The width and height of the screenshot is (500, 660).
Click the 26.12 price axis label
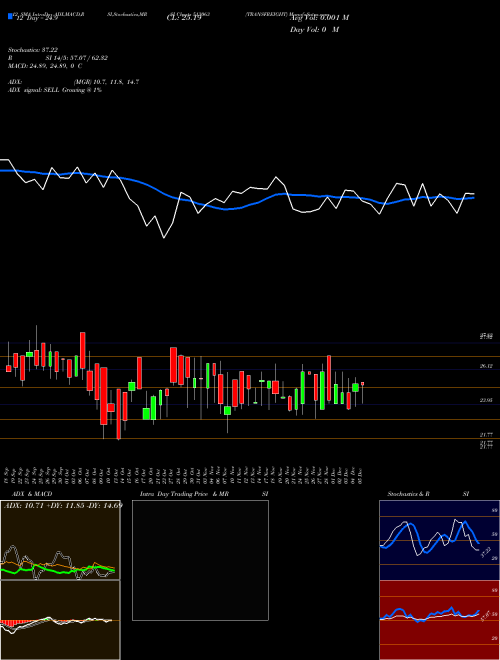486,366
